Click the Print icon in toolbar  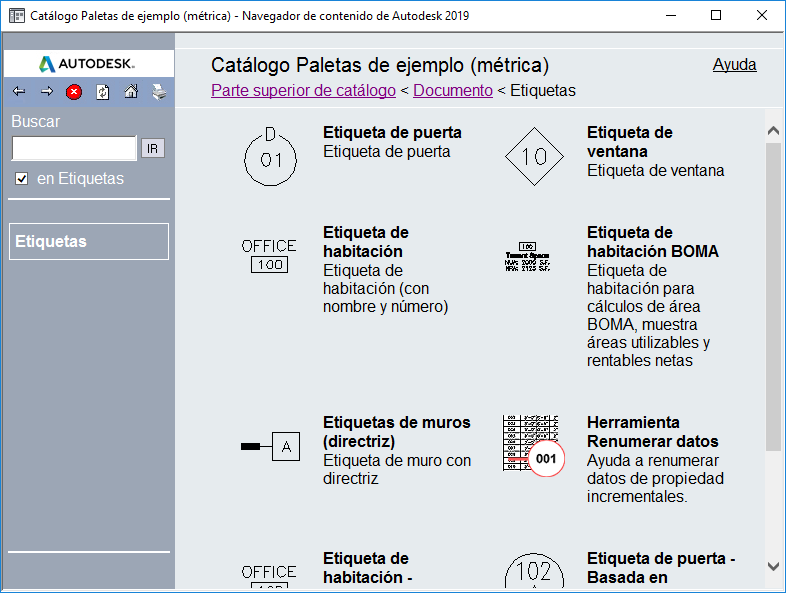coord(159,92)
